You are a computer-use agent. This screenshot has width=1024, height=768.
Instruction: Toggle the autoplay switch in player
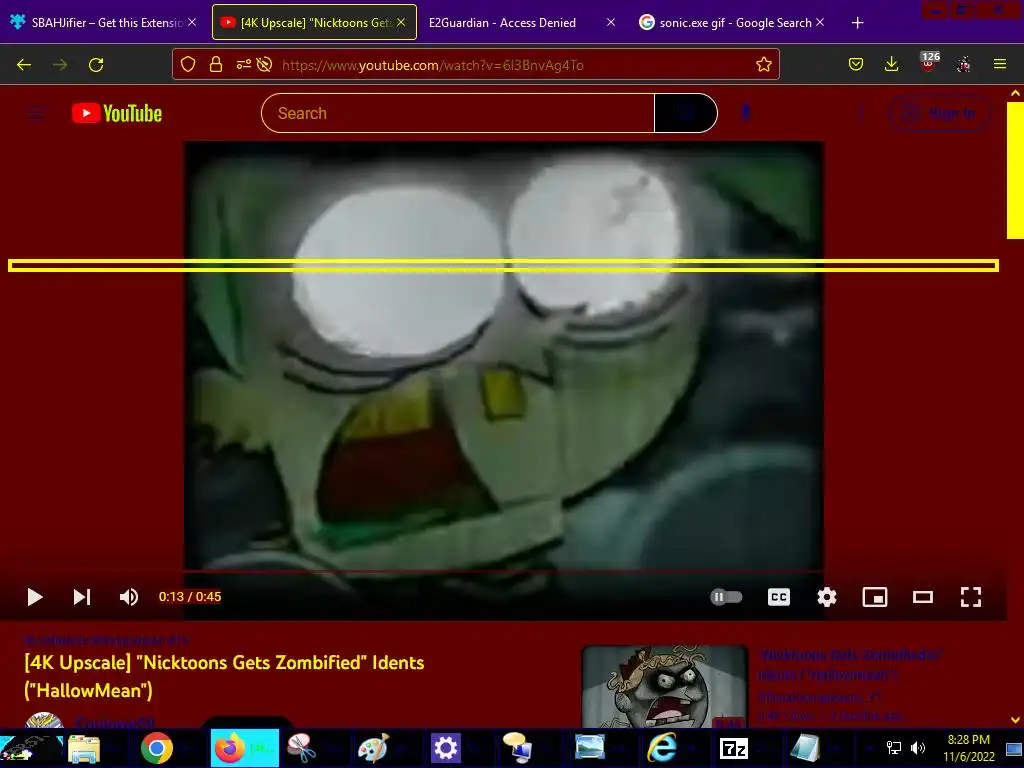point(726,597)
